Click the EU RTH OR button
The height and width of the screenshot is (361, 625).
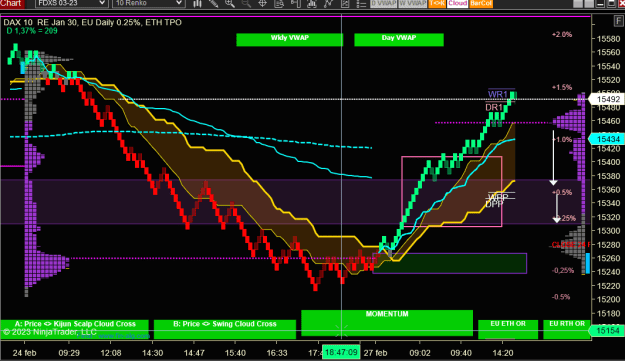tap(566, 329)
